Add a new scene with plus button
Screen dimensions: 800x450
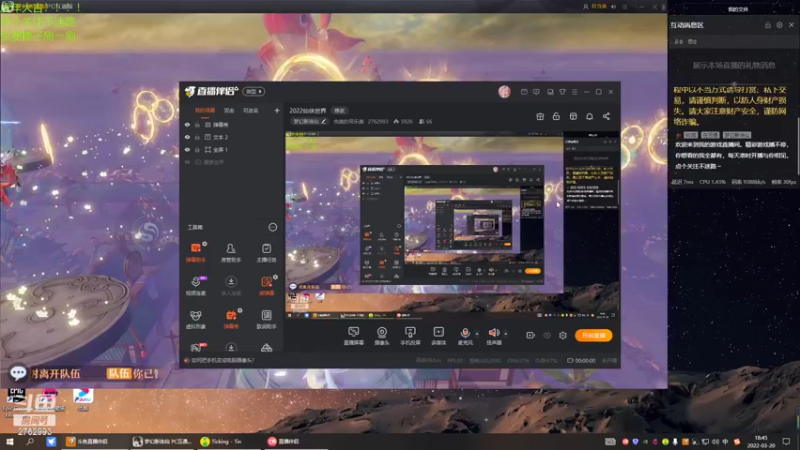277,110
